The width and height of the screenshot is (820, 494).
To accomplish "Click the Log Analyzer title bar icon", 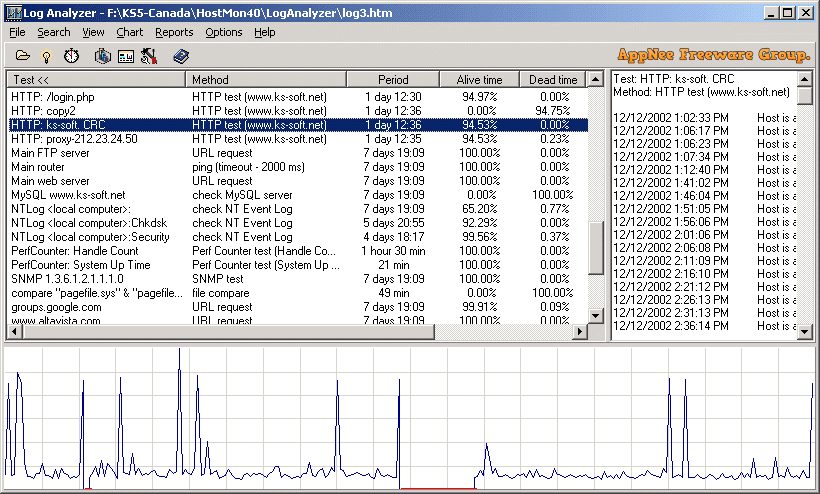I will [x=14, y=13].
